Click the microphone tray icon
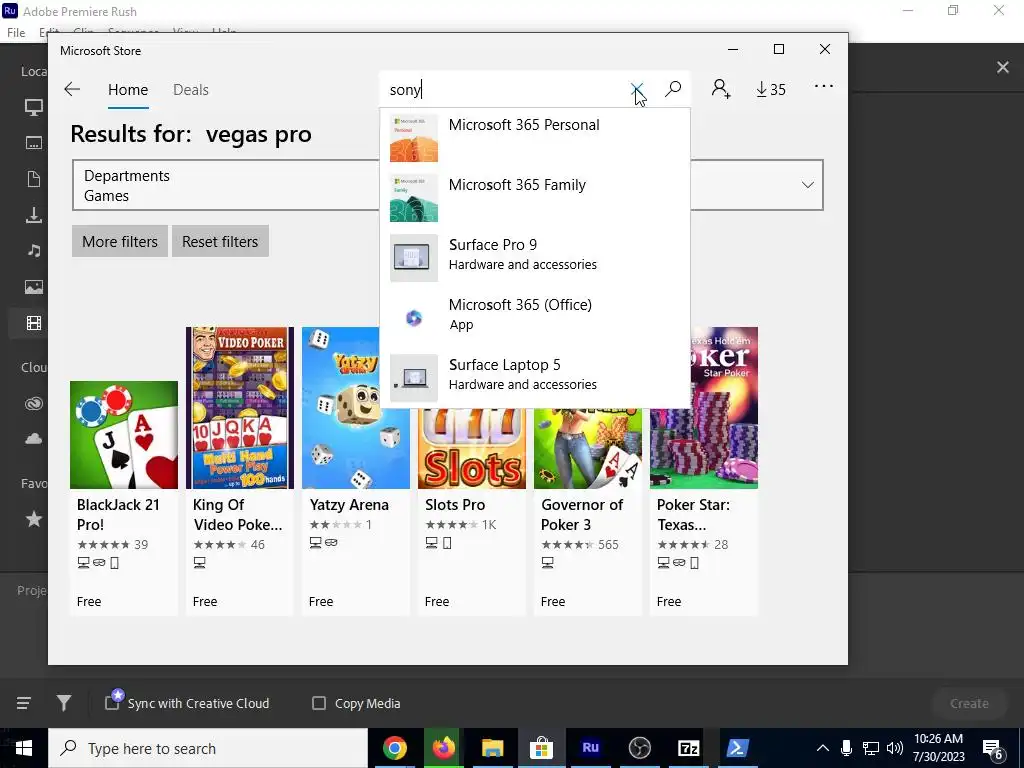This screenshot has height=768, width=1024. point(846,748)
